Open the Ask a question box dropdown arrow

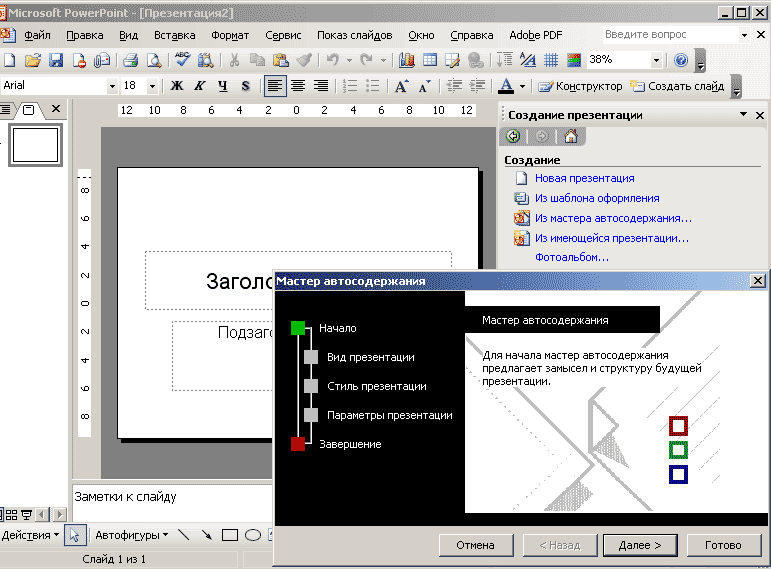(x=744, y=35)
